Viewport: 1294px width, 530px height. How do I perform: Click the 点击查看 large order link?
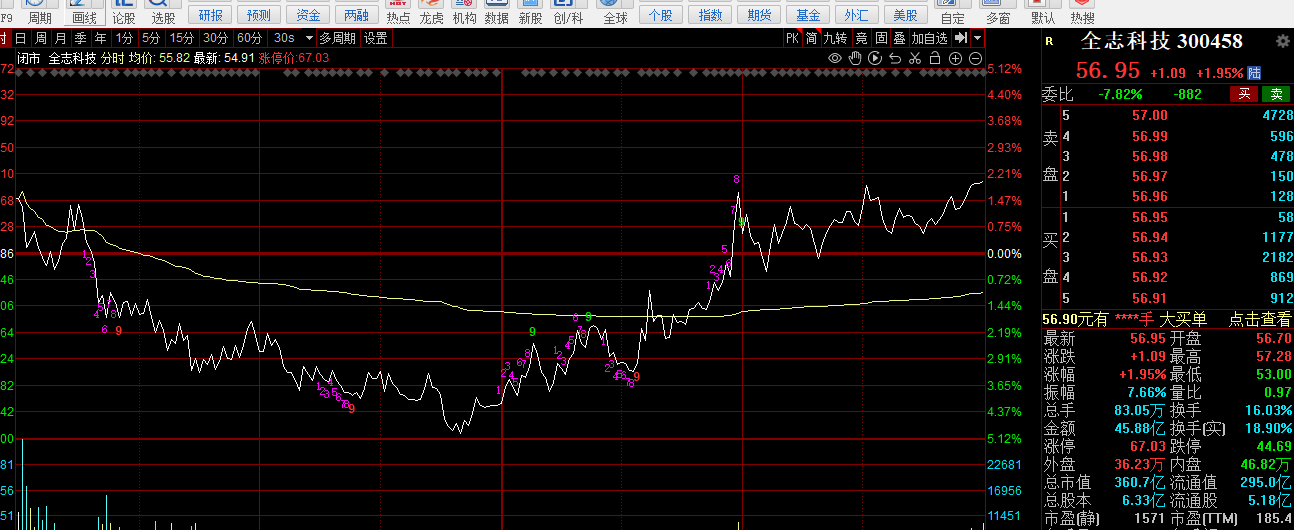(1259, 319)
